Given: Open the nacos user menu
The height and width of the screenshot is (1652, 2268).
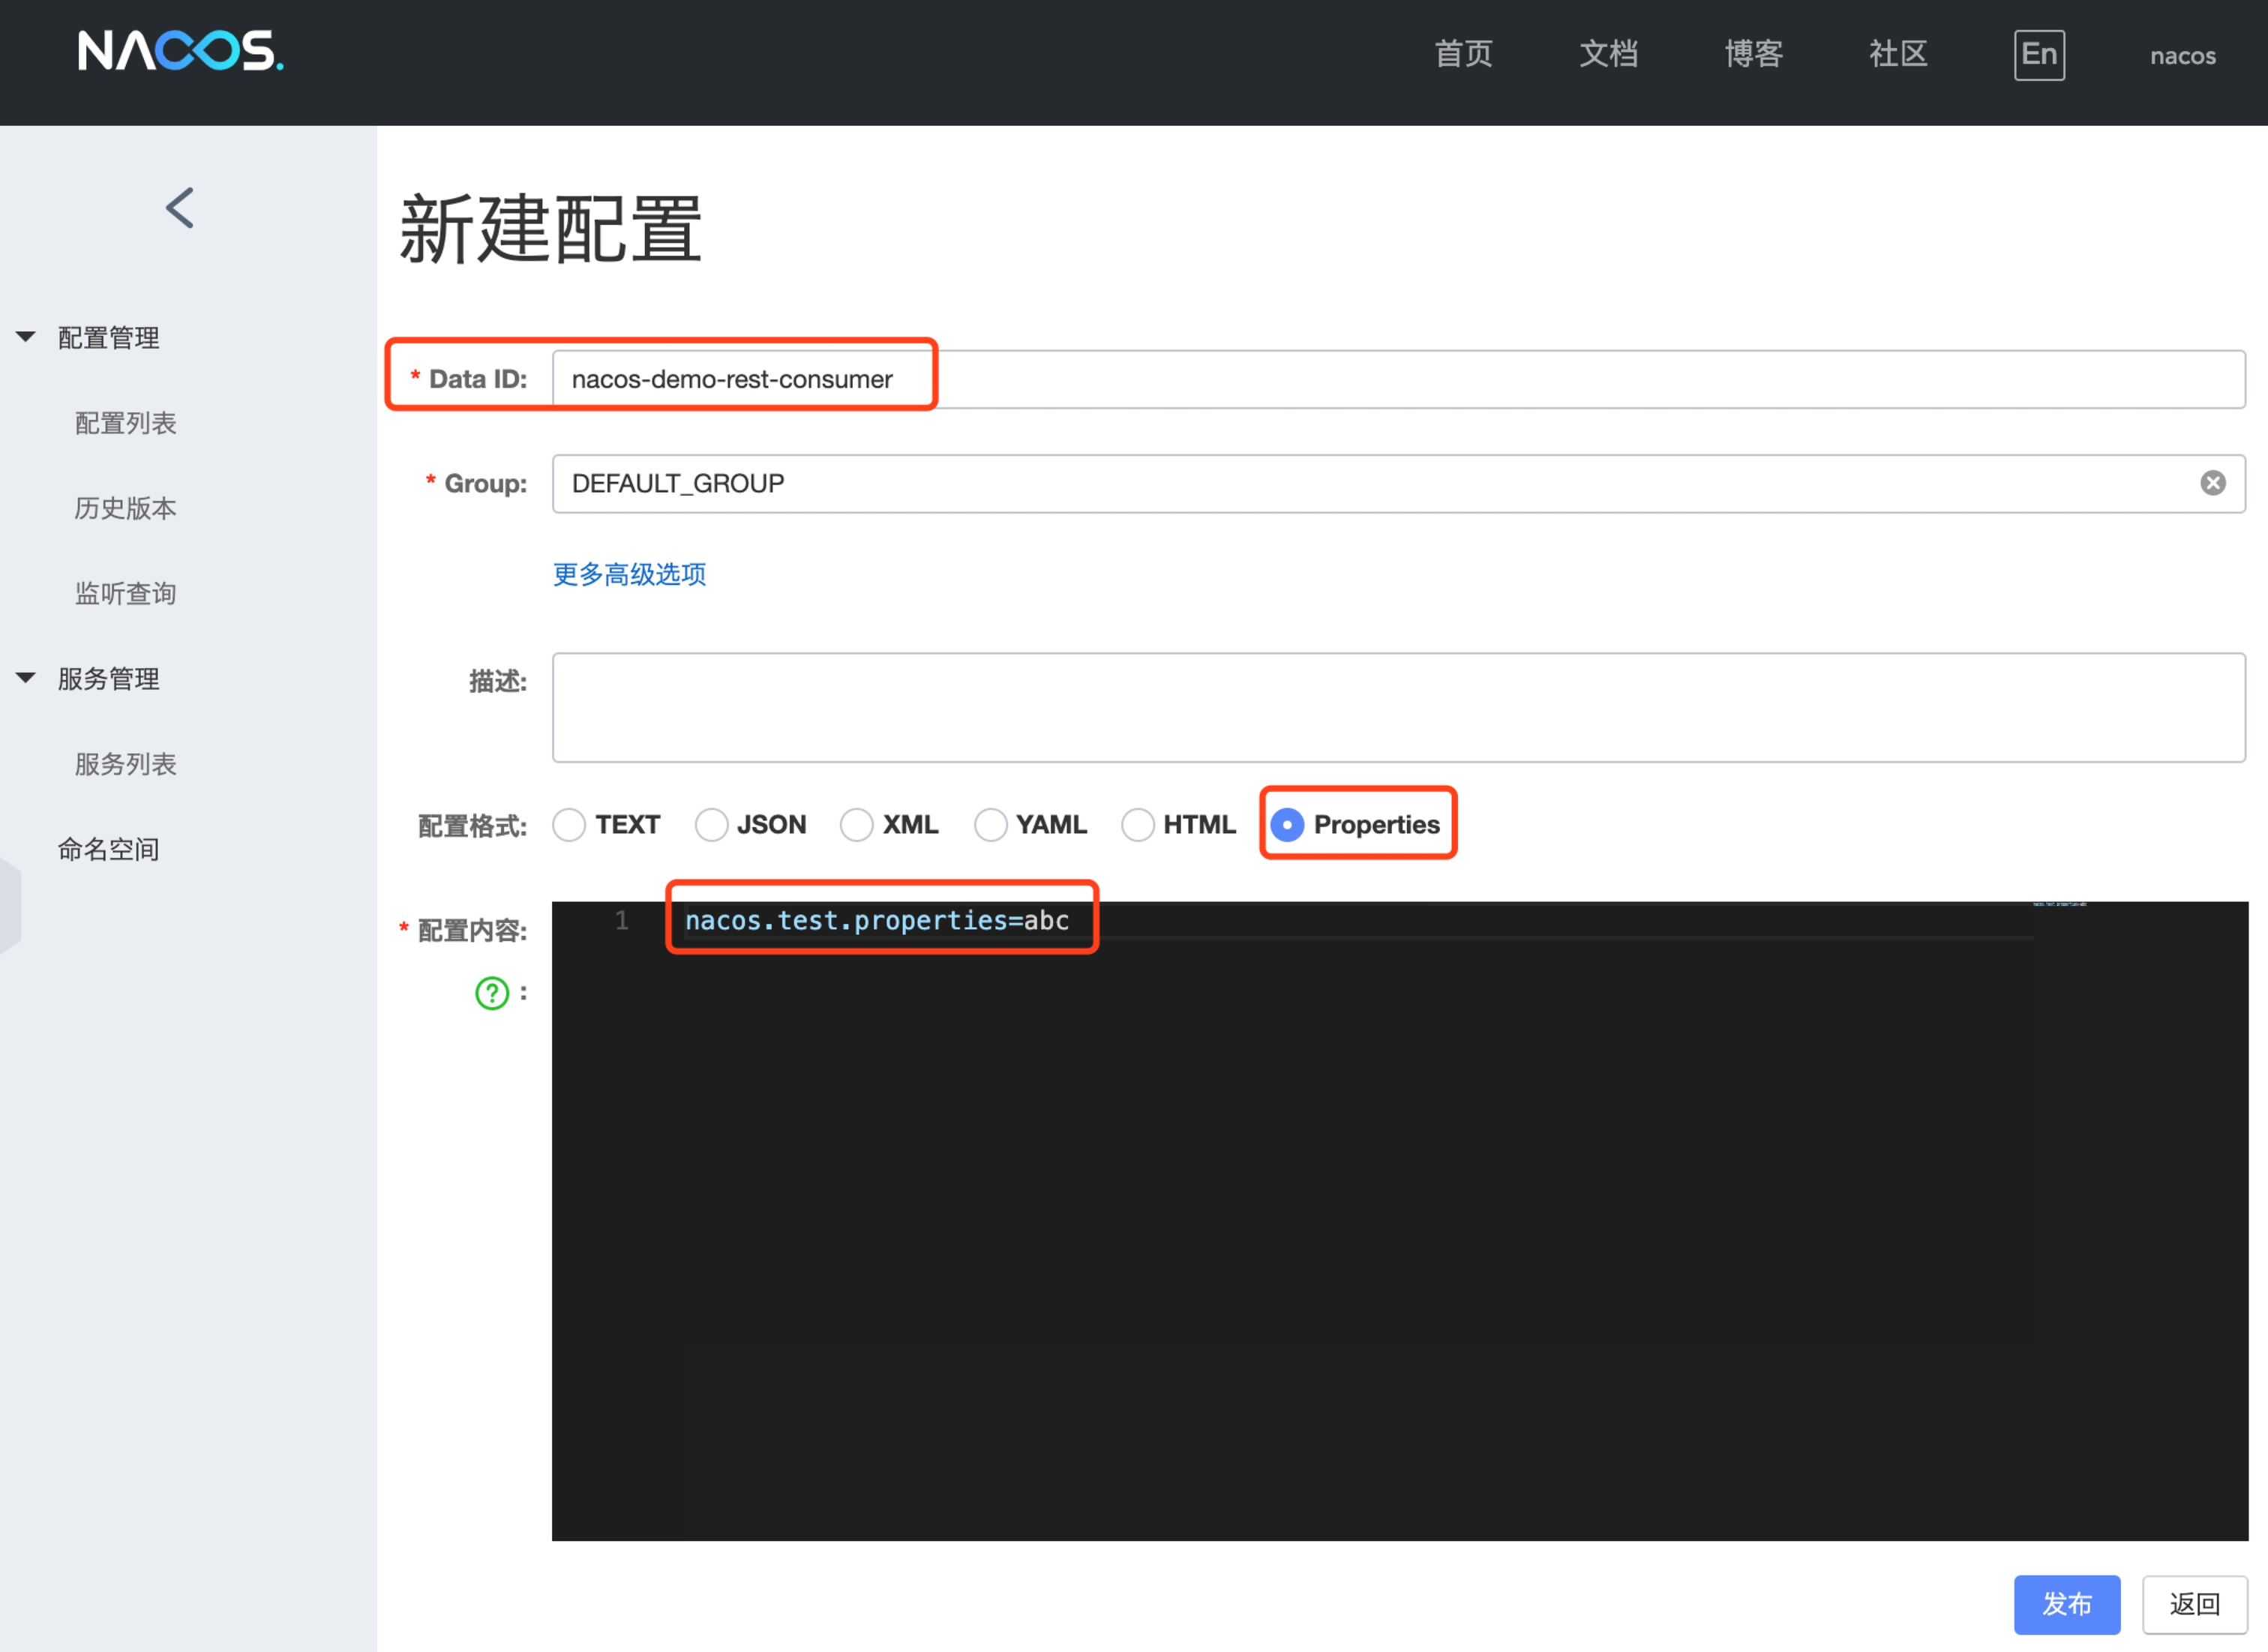Looking at the screenshot, I should coord(2182,56).
